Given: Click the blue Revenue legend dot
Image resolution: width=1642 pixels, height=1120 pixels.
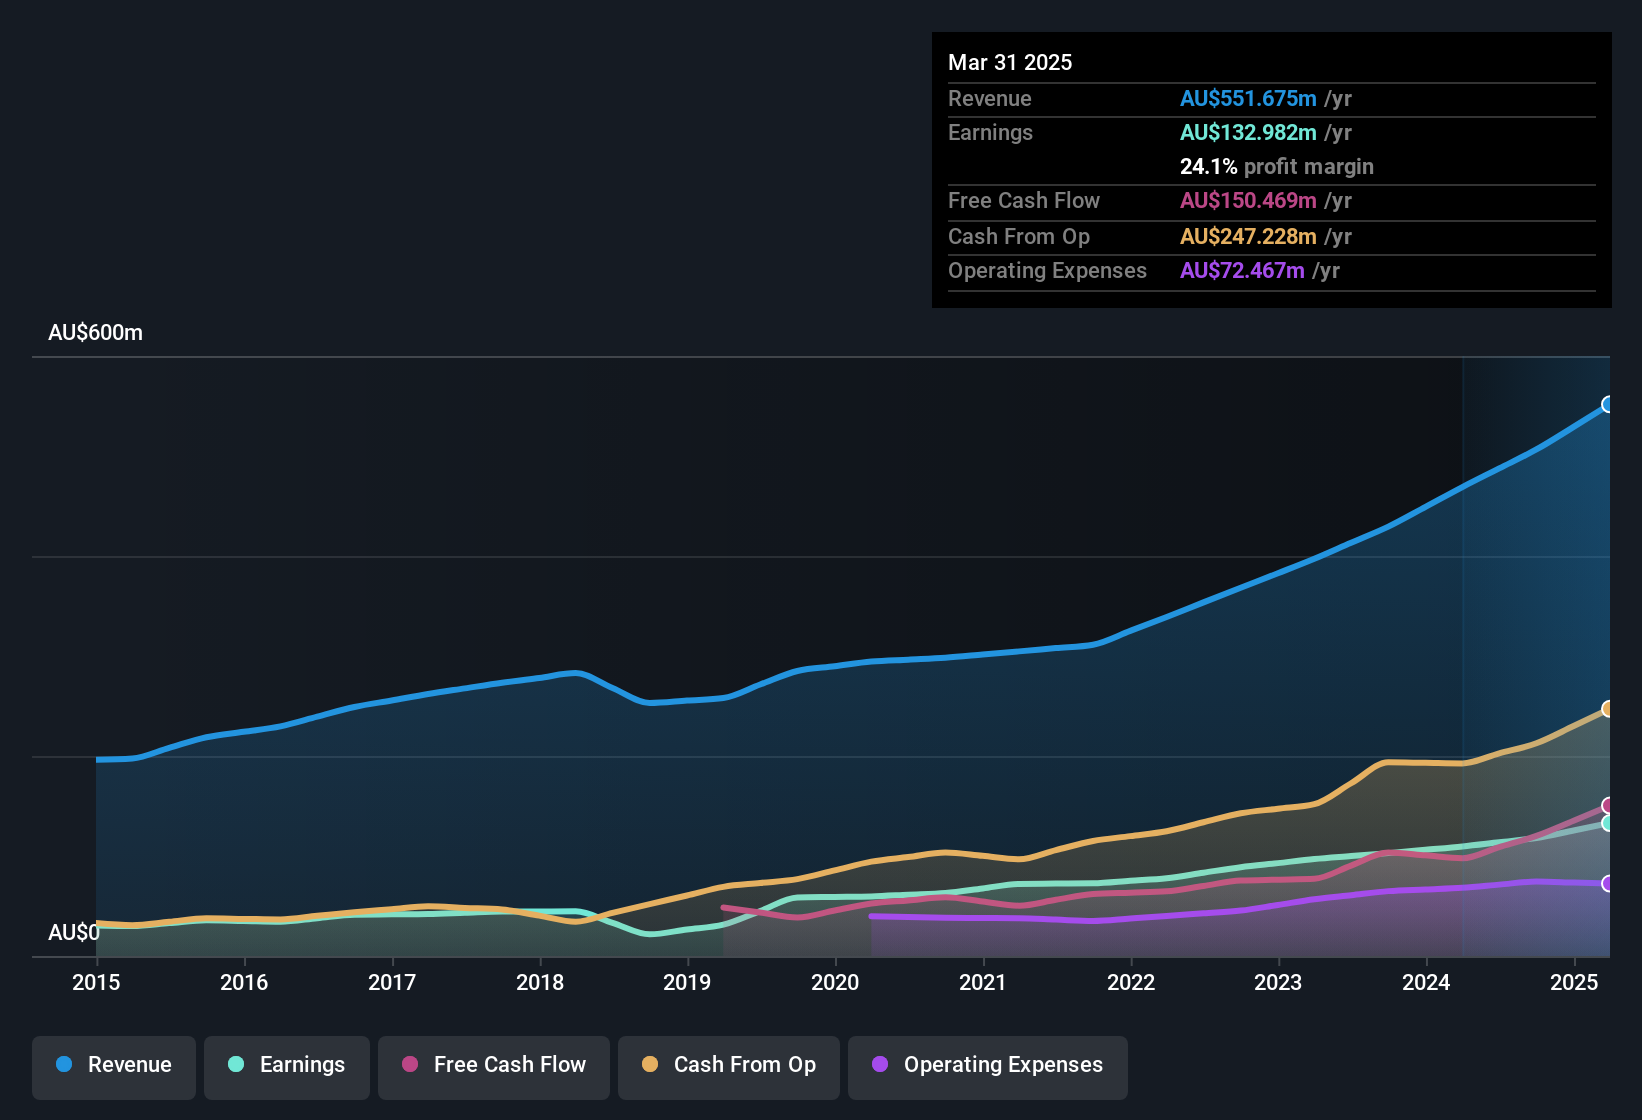Looking at the screenshot, I should click(63, 1065).
